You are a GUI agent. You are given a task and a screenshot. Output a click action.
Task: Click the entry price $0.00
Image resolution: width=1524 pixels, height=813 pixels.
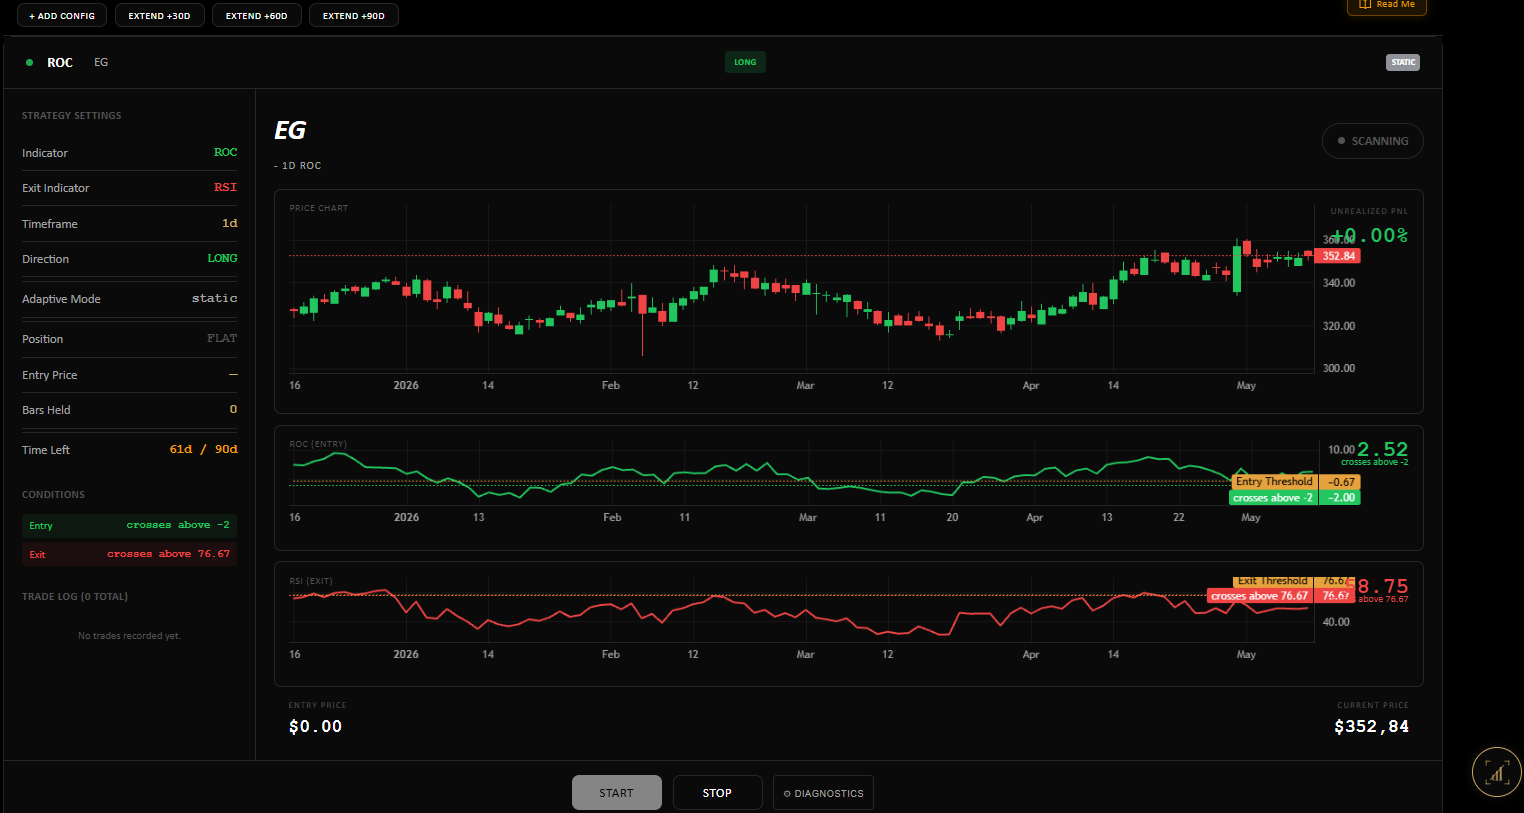pos(315,727)
